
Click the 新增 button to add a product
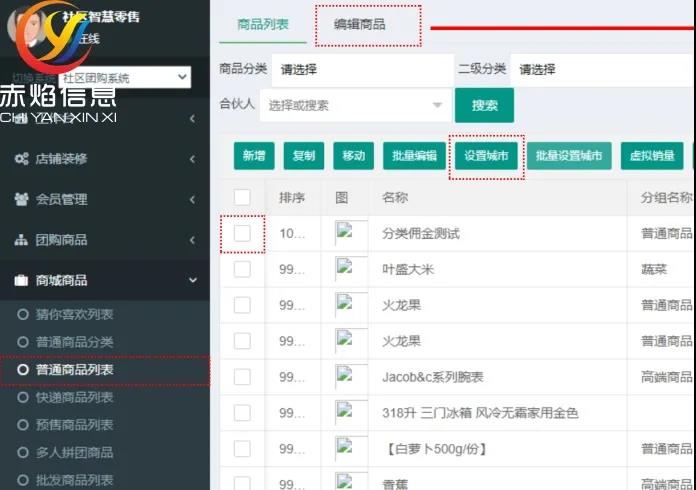tap(254, 156)
